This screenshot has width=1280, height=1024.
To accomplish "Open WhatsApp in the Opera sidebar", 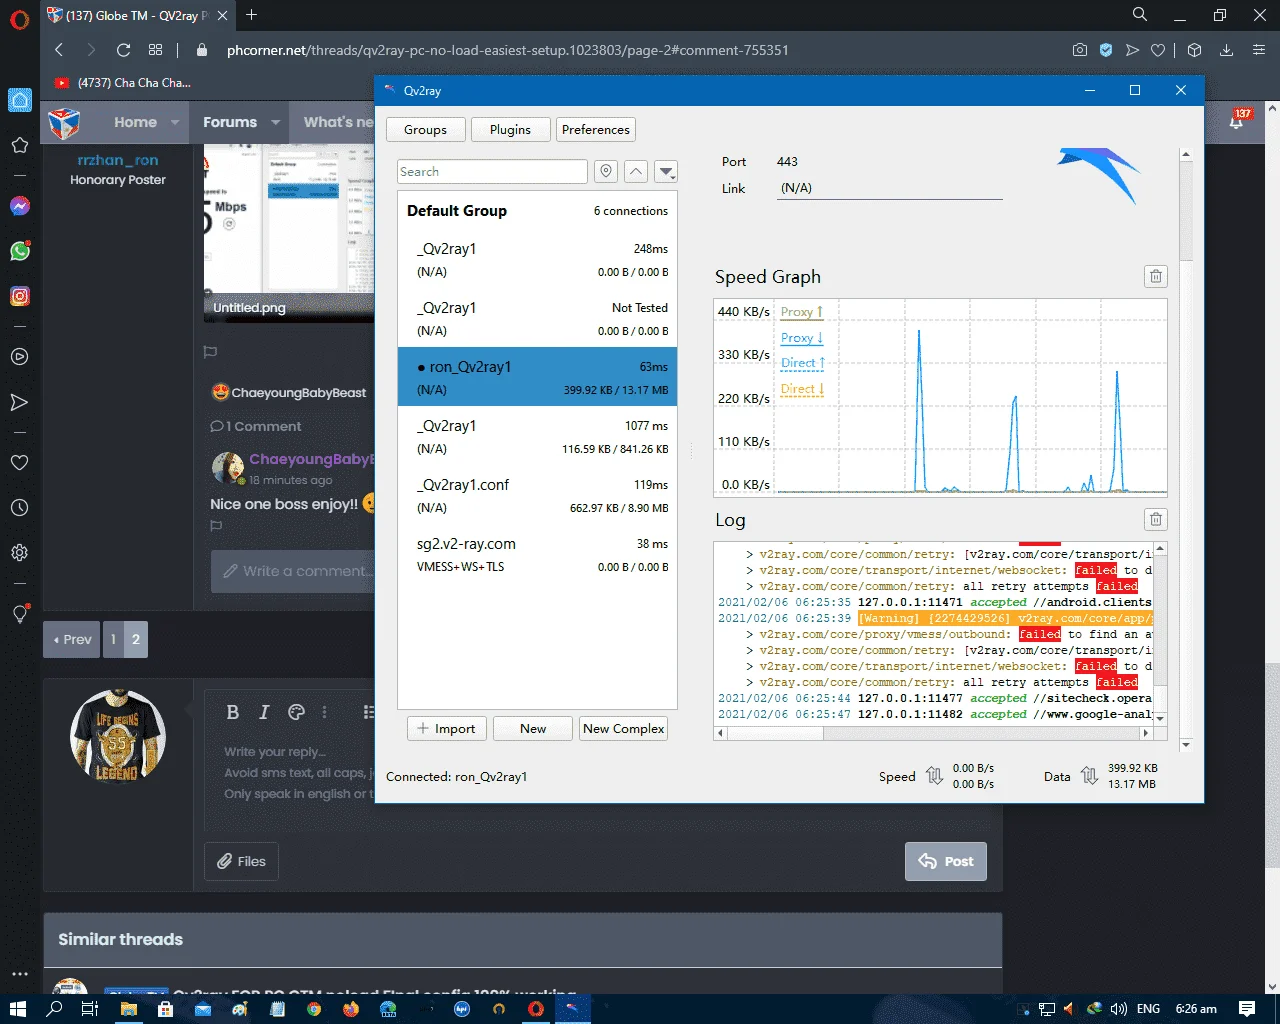I will pyautogui.click(x=20, y=251).
